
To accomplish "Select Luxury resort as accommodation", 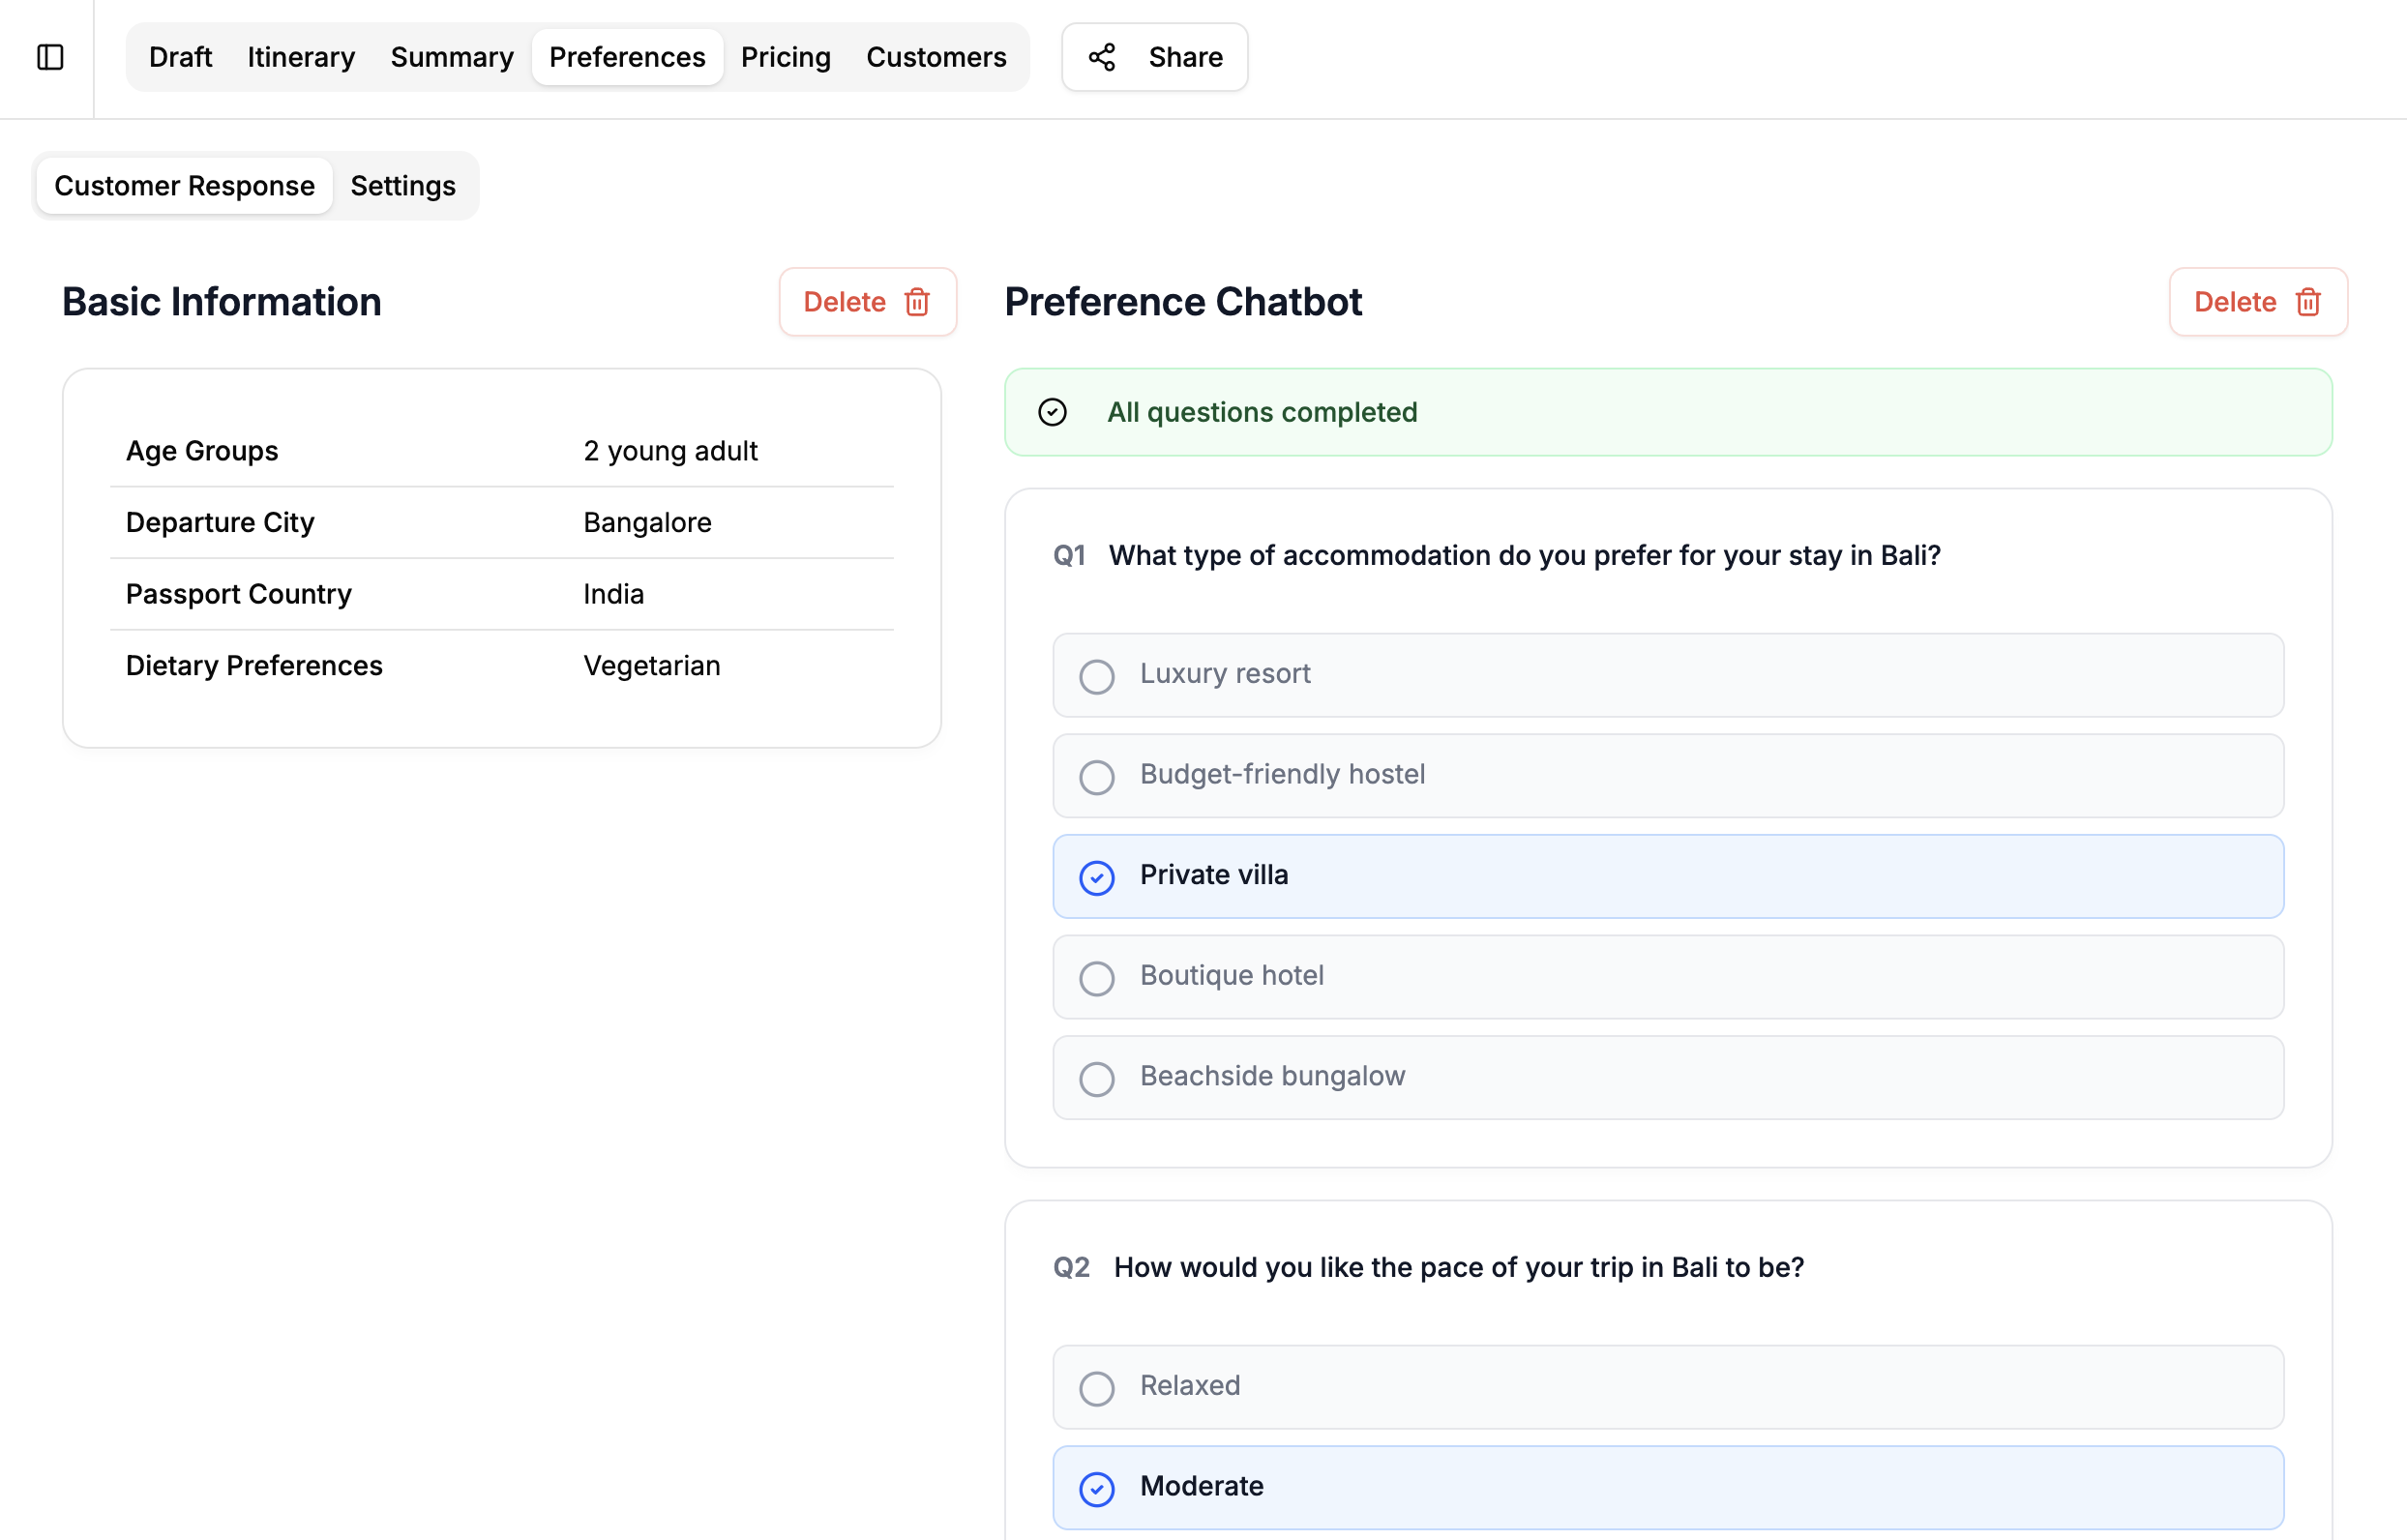I will point(1666,676).
